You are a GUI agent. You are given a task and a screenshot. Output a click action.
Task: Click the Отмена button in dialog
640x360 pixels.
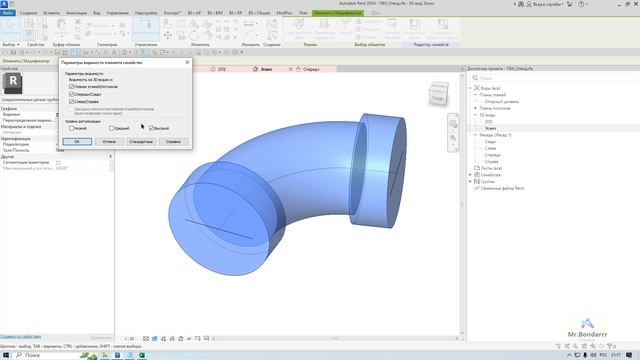pyautogui.click(x=109, y=142)
